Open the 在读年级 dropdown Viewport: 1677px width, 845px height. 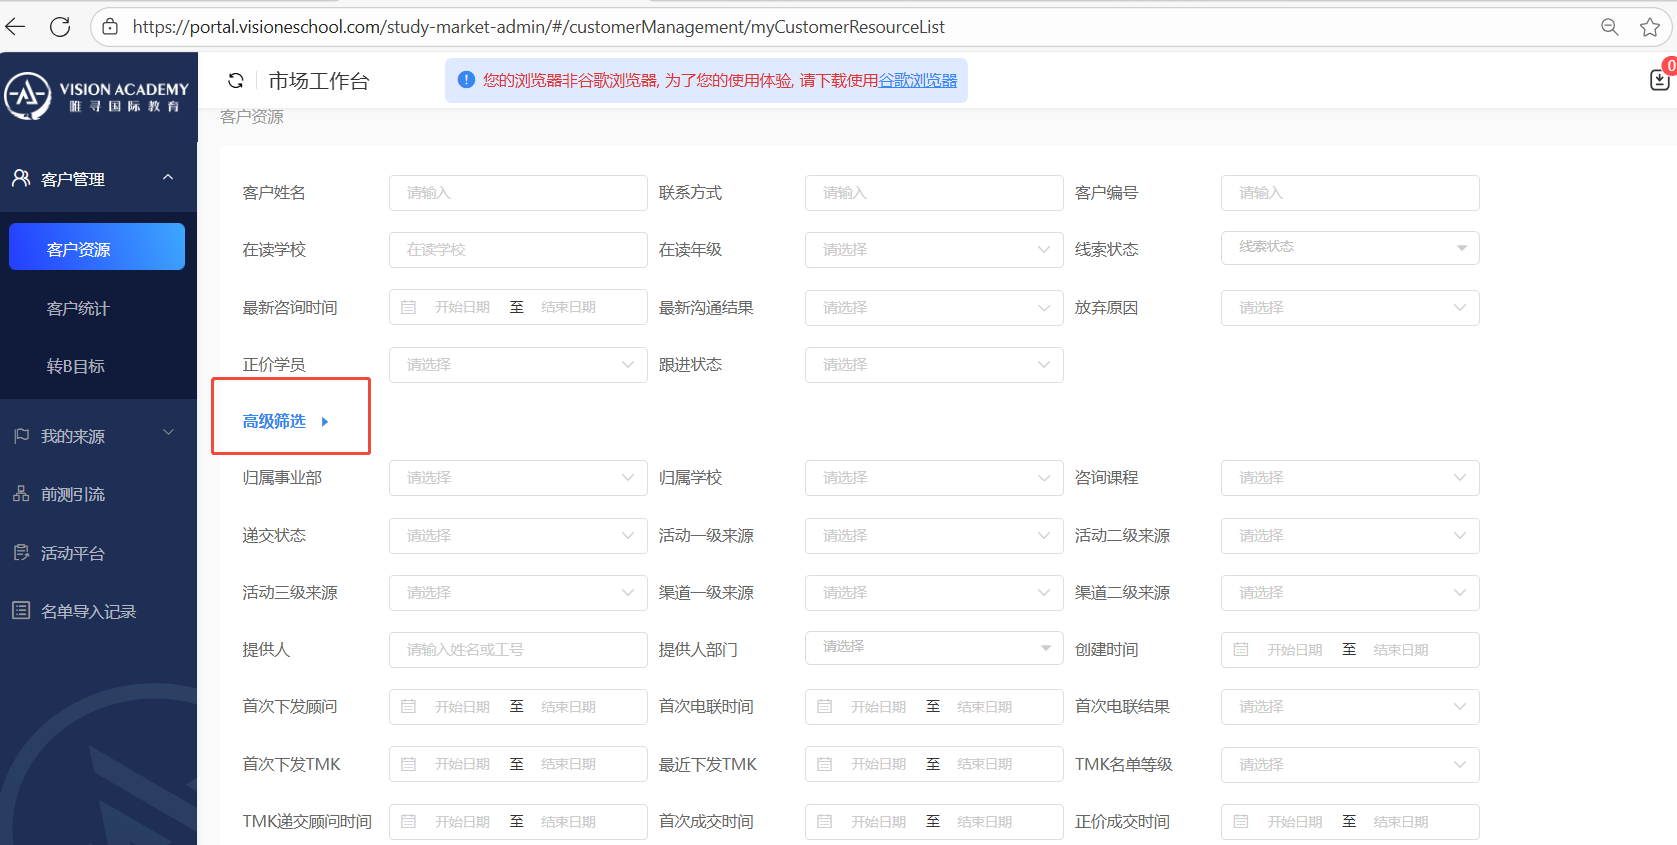pyautogui.click(x=933, y=250)
